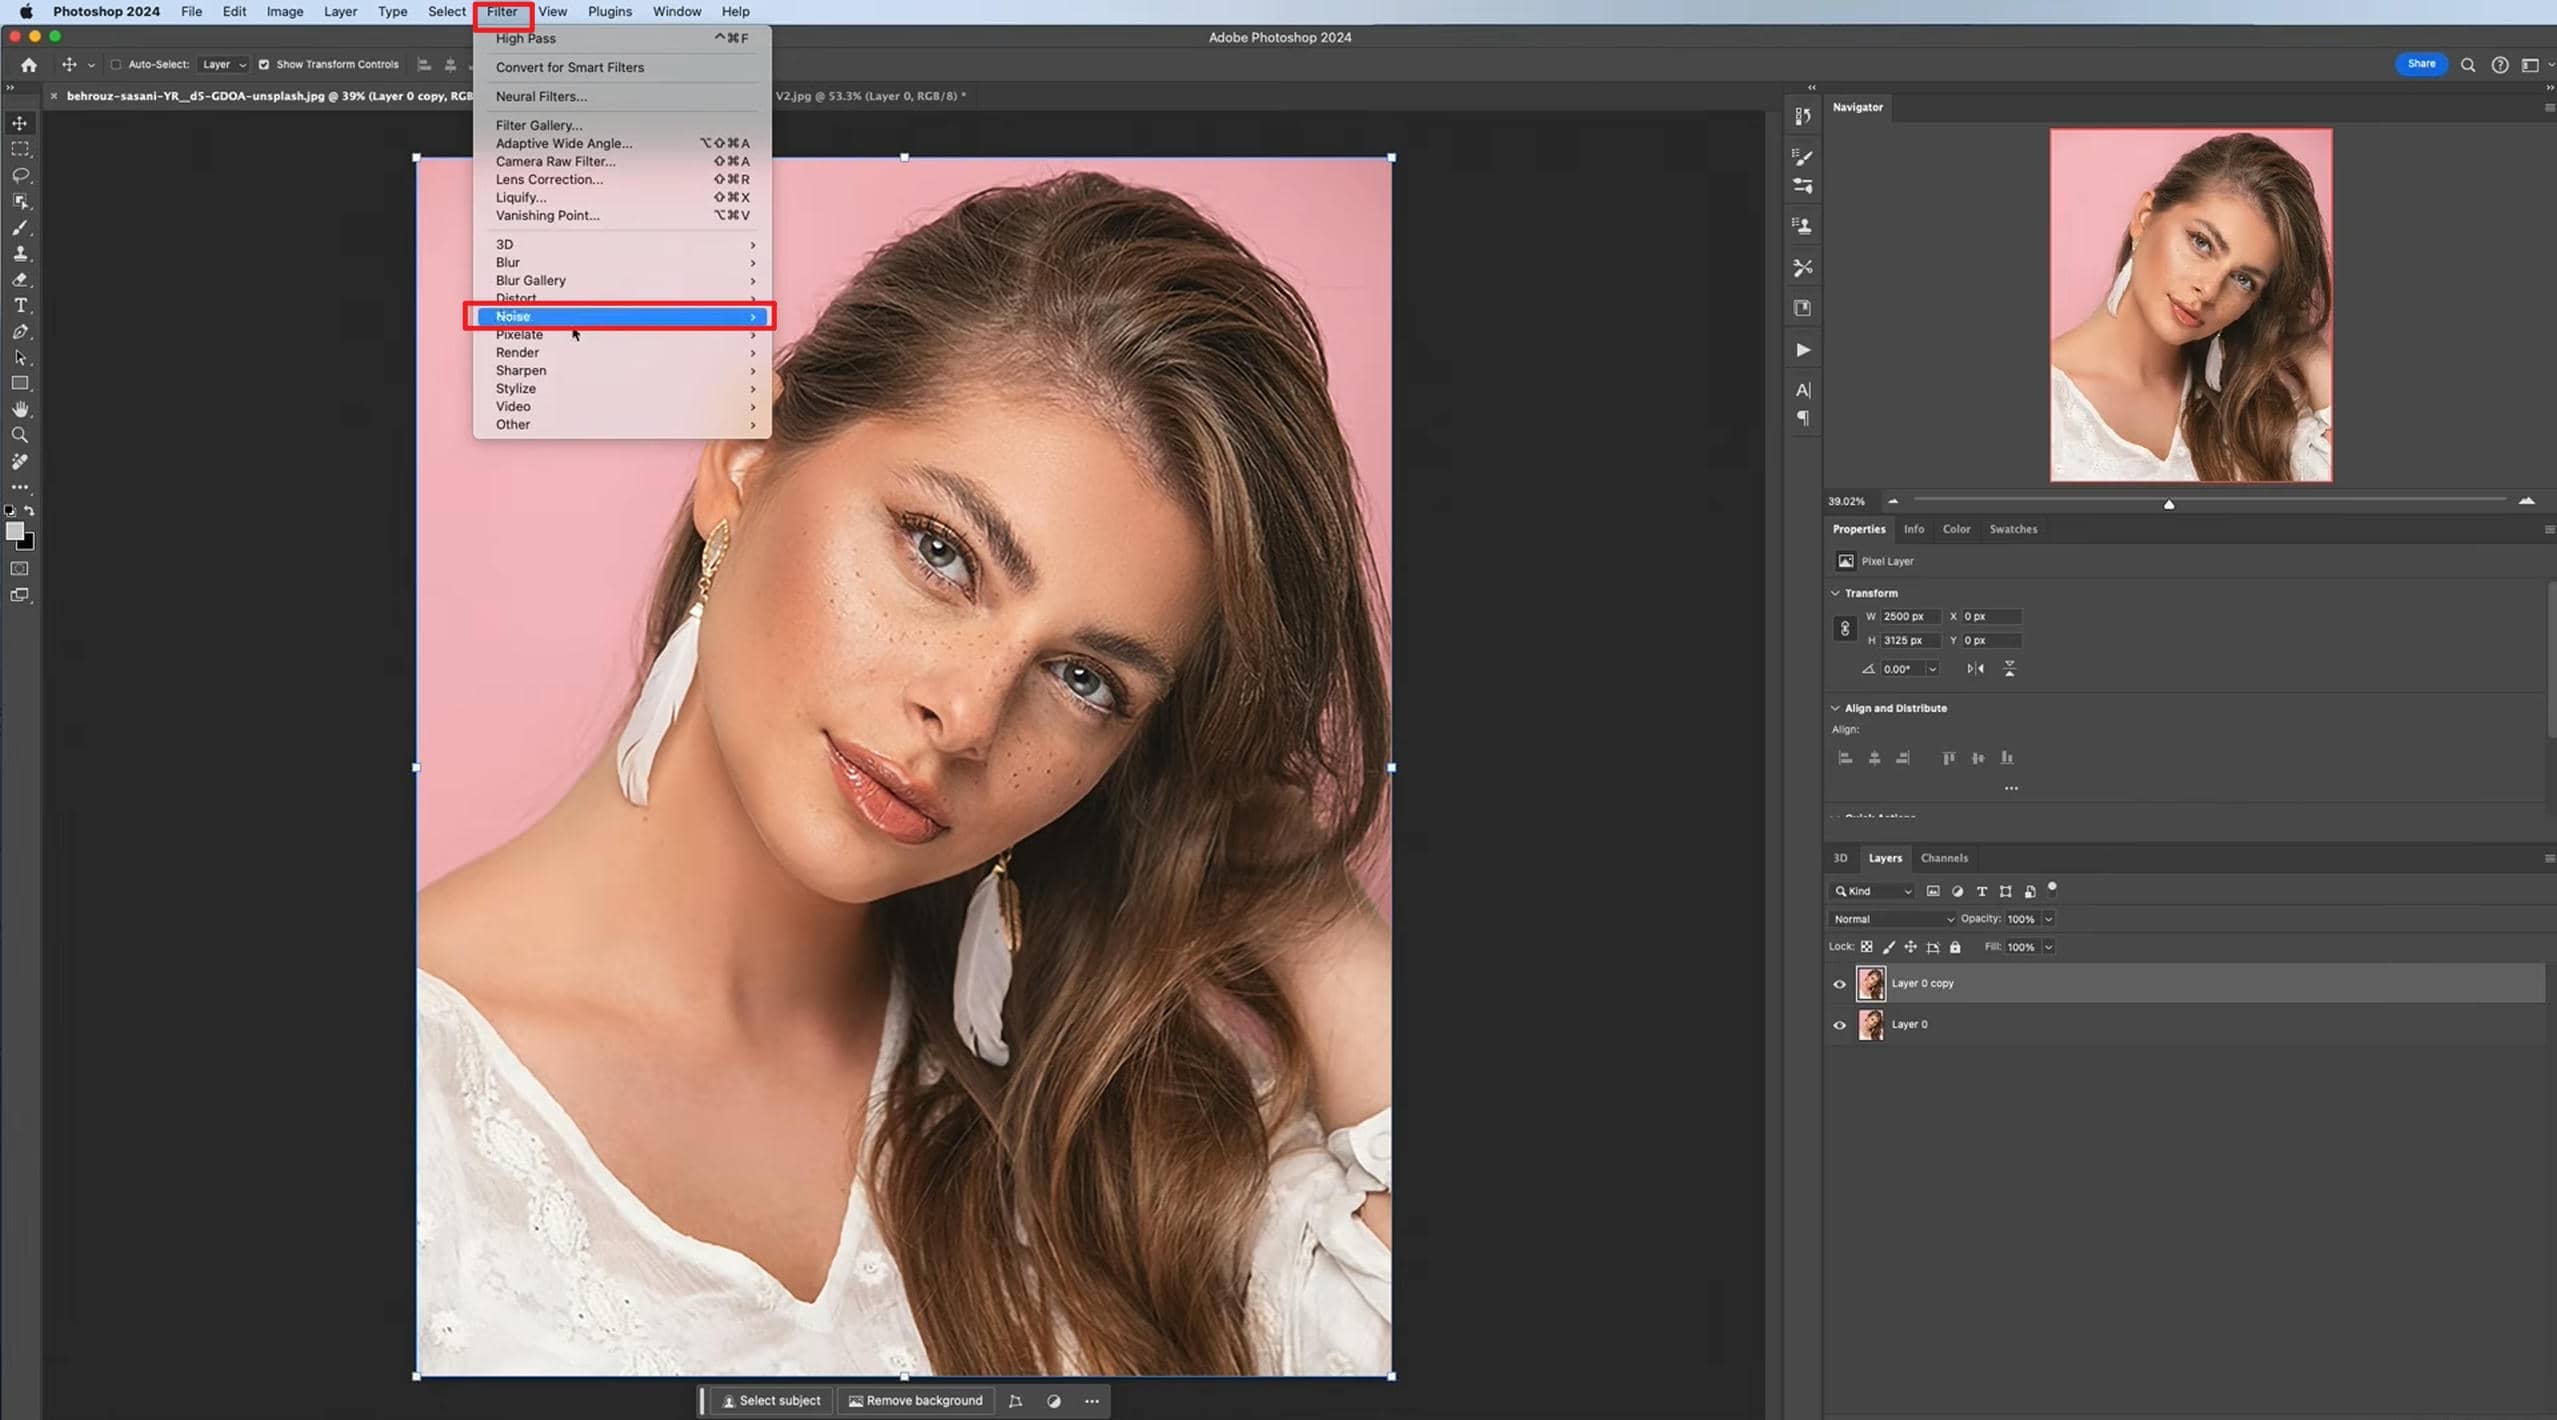Toggle the width-height link constraint

point(1845,628)
